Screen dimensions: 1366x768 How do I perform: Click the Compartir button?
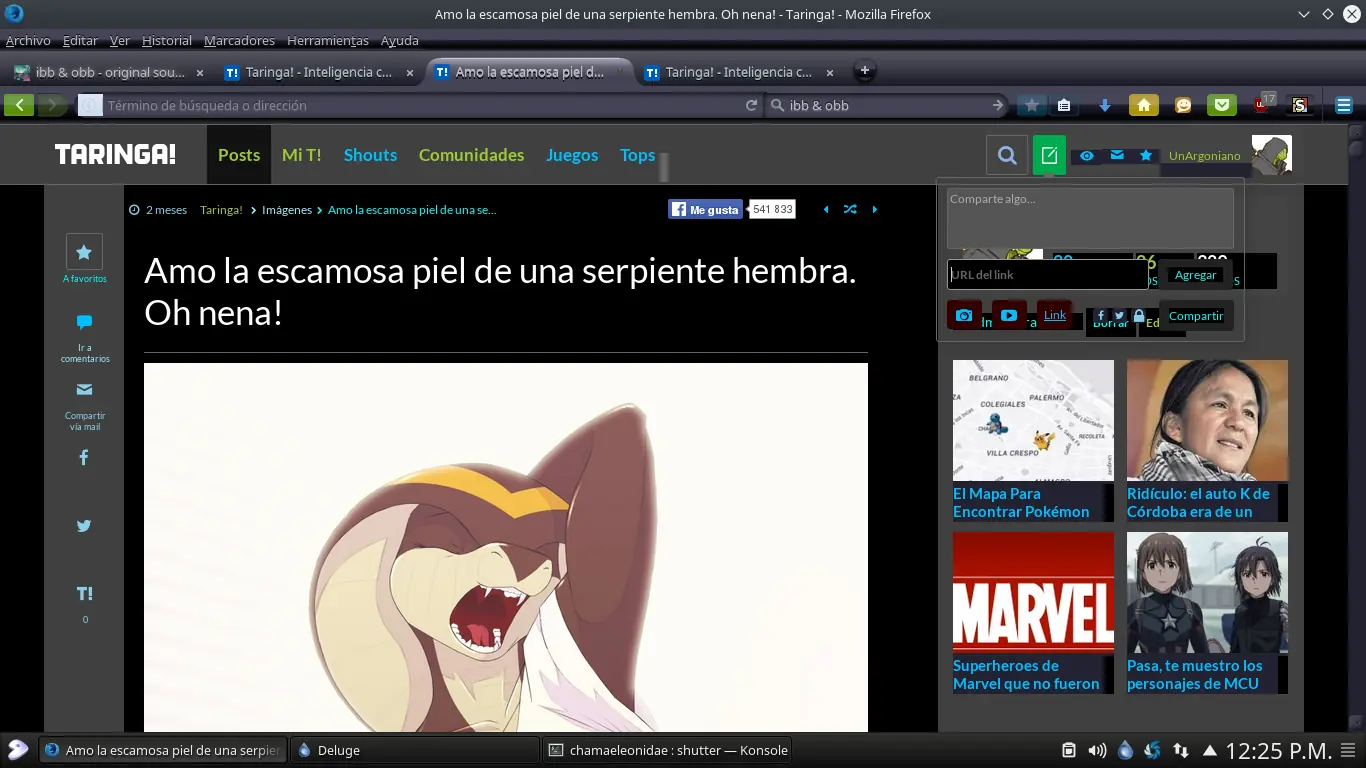tap(1196, 315)
